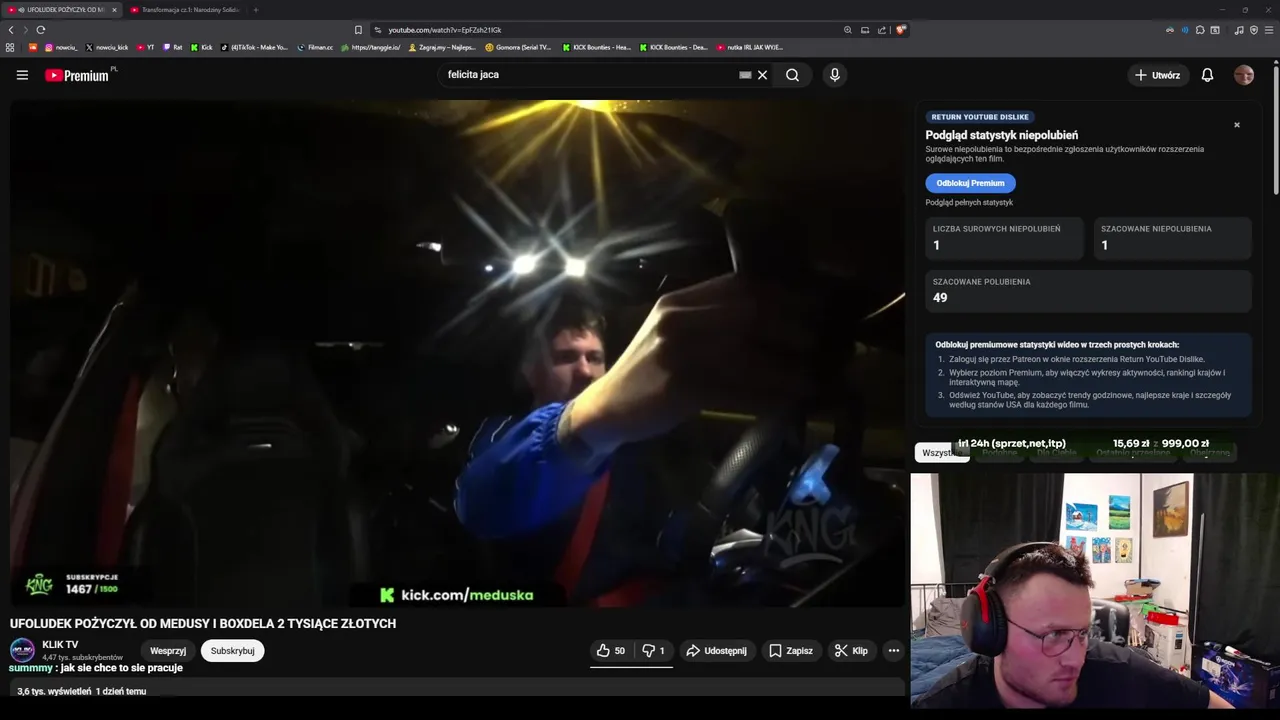Viewport: 1280px width, 720px height.
Task: Close the UFOLUDEK POŻYCZYŁ tab
Action: pyautogui.click(x=114, y=10)
